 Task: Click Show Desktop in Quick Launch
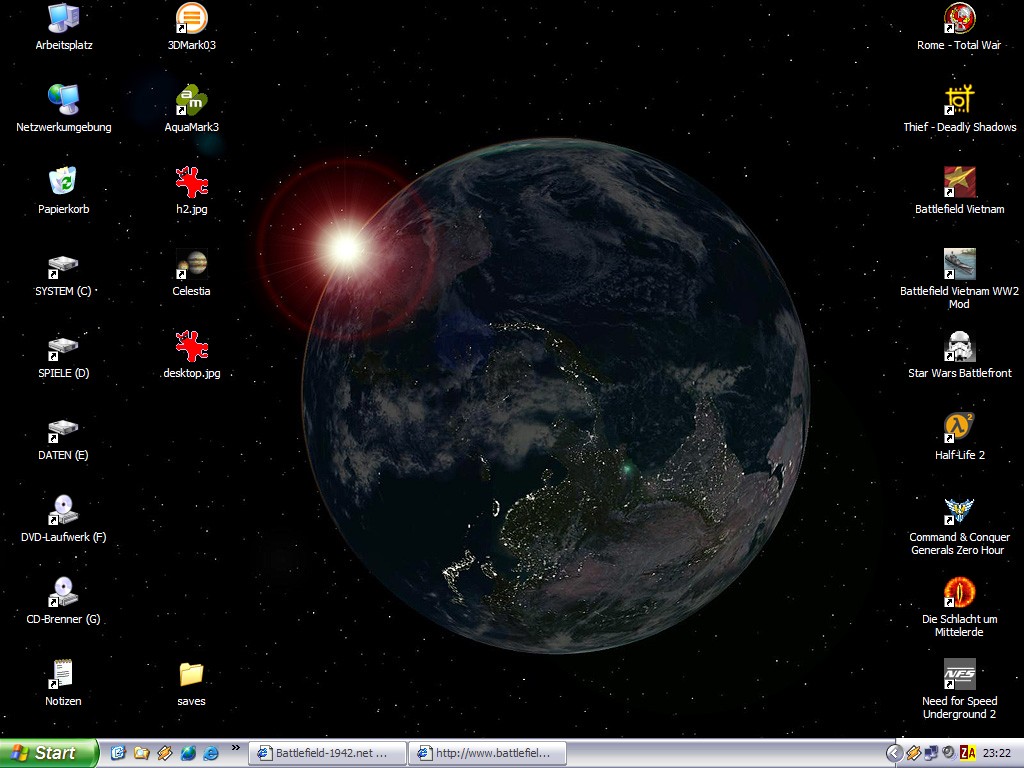(x=118, y=753)
